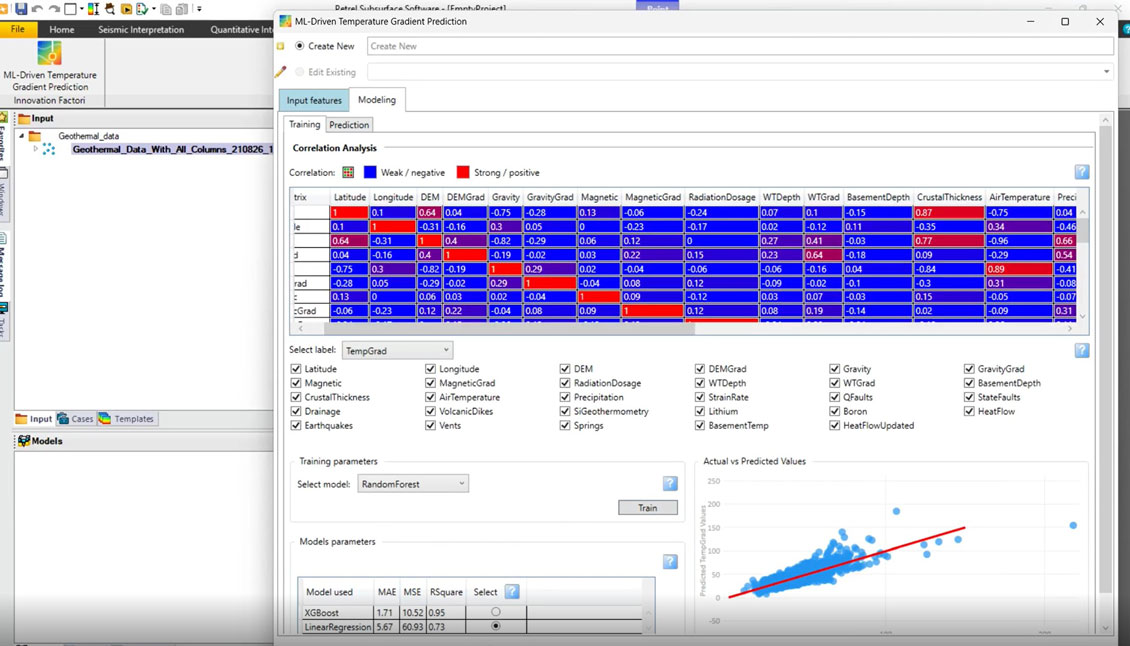Click the Create New name input field
This screenshot has width=1130, height=646.
coord(740,46)
